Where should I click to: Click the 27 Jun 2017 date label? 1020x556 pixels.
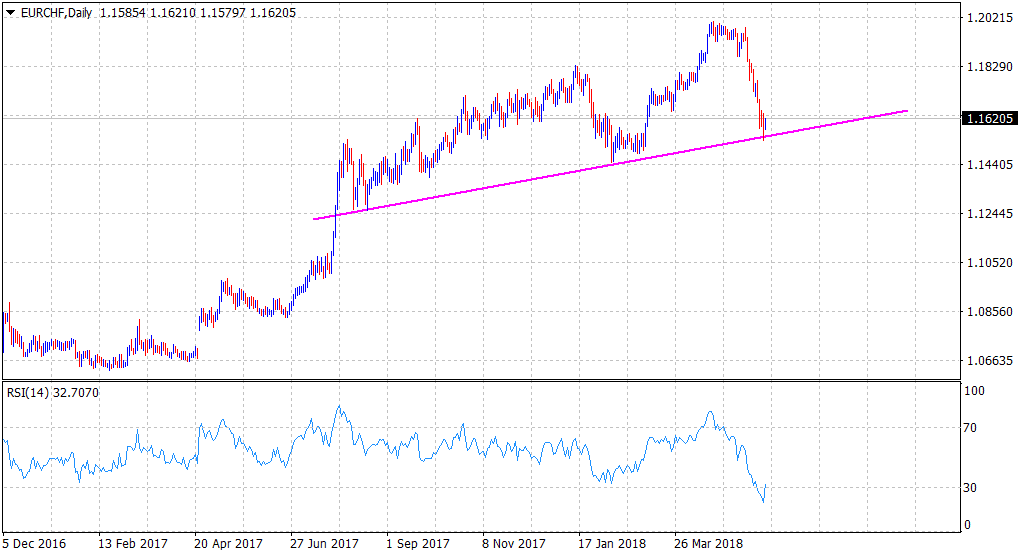[324, 543]
